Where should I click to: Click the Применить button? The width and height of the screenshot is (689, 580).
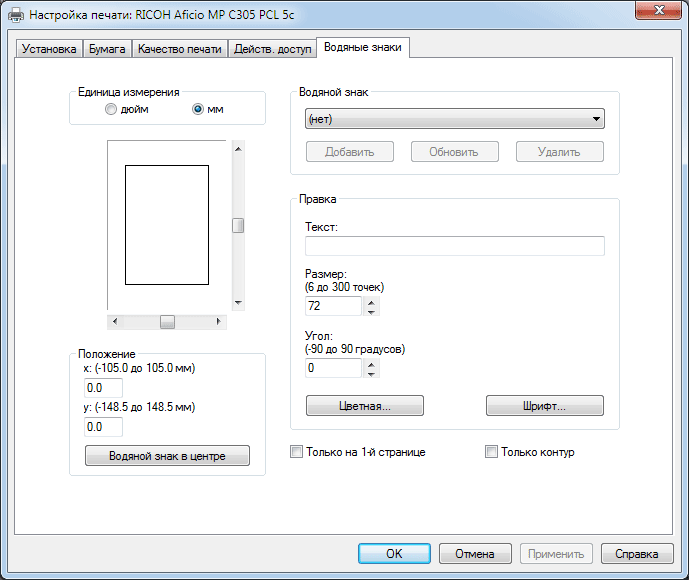[x=556, y=554]
